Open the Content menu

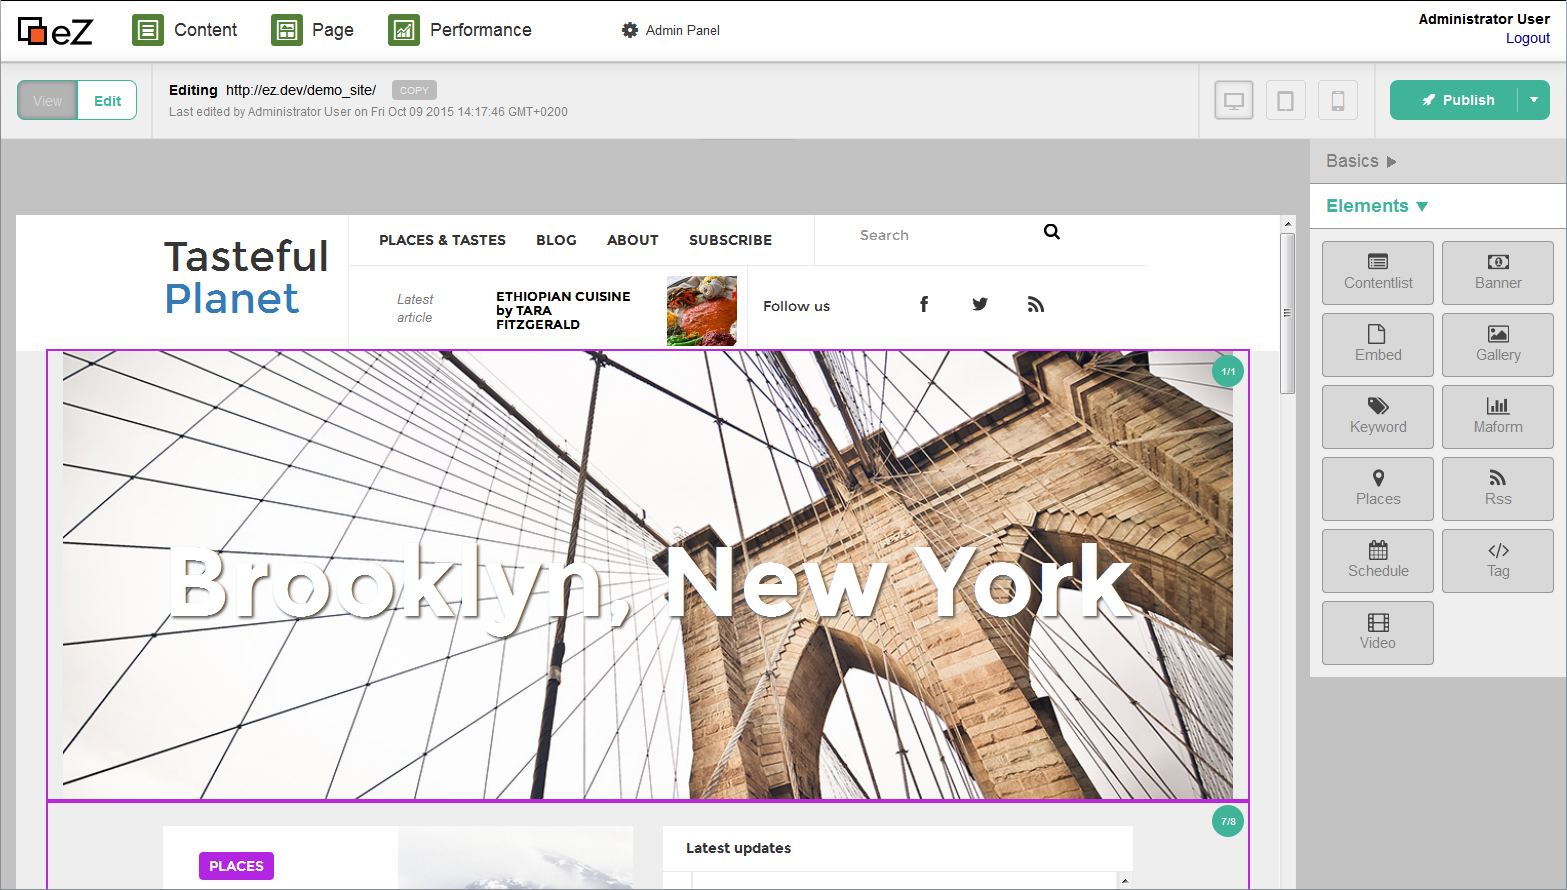click(x=185, y=30)
